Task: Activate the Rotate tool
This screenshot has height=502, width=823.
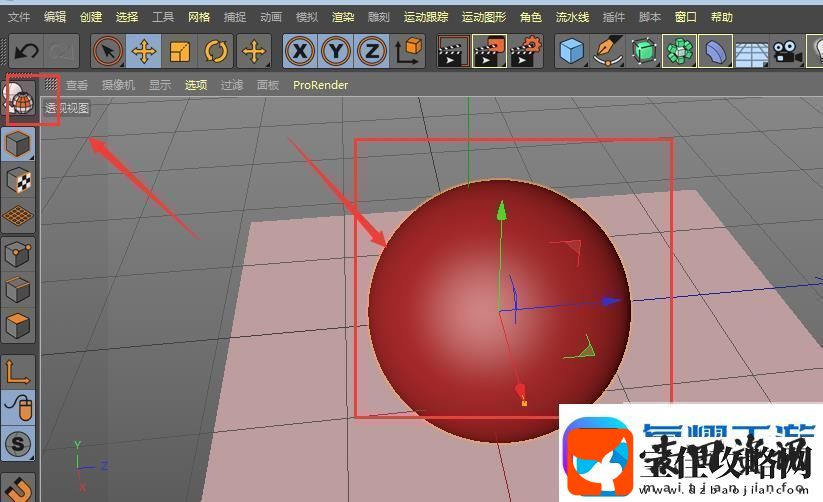Action: pos(216,51)
